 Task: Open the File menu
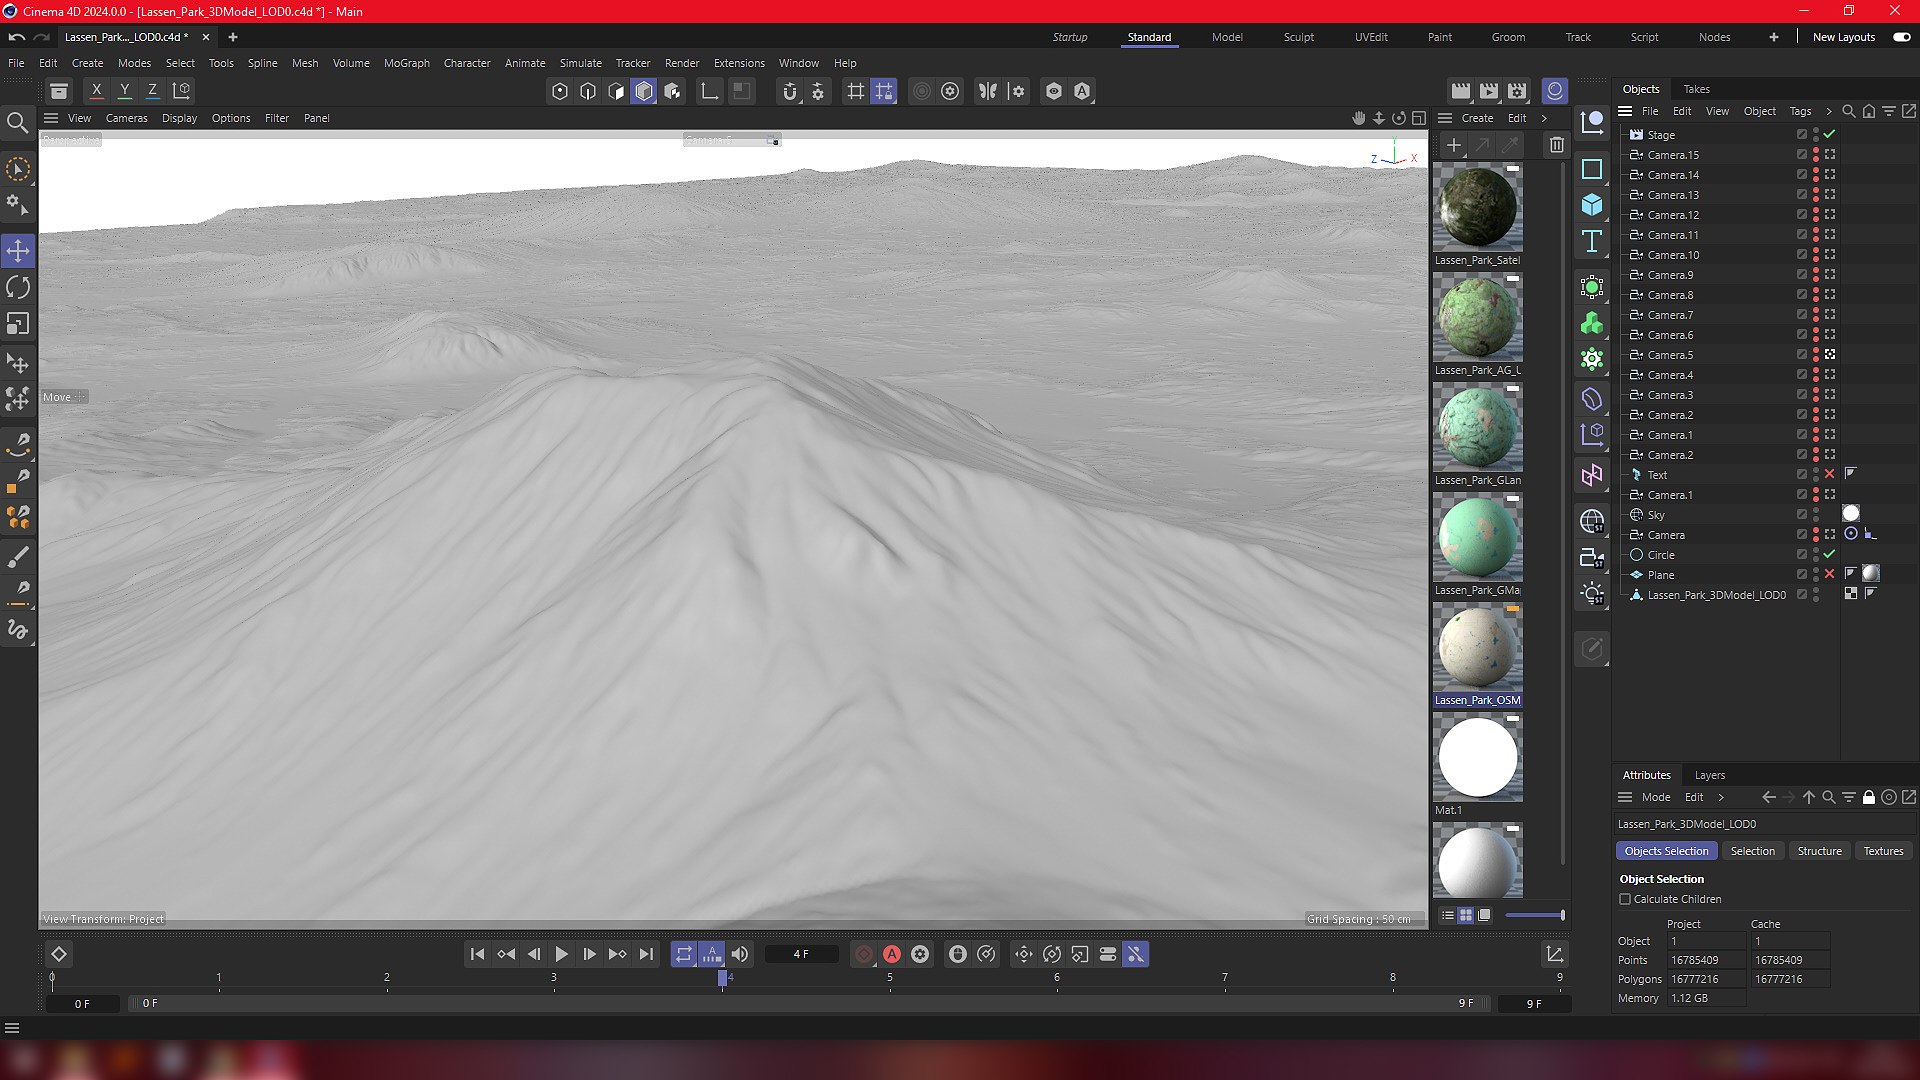pyautogui.click(x=16, y=63)
